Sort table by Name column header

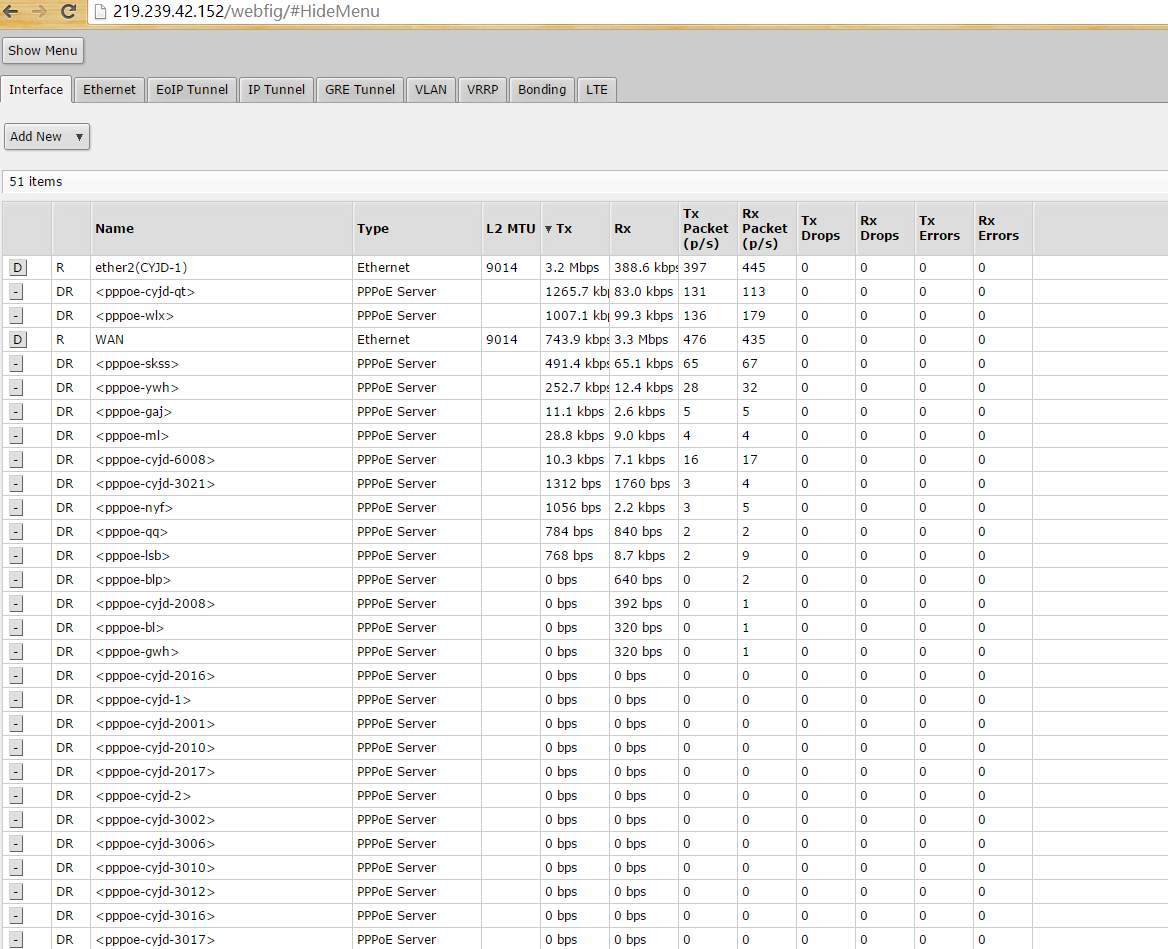point(221,229)
